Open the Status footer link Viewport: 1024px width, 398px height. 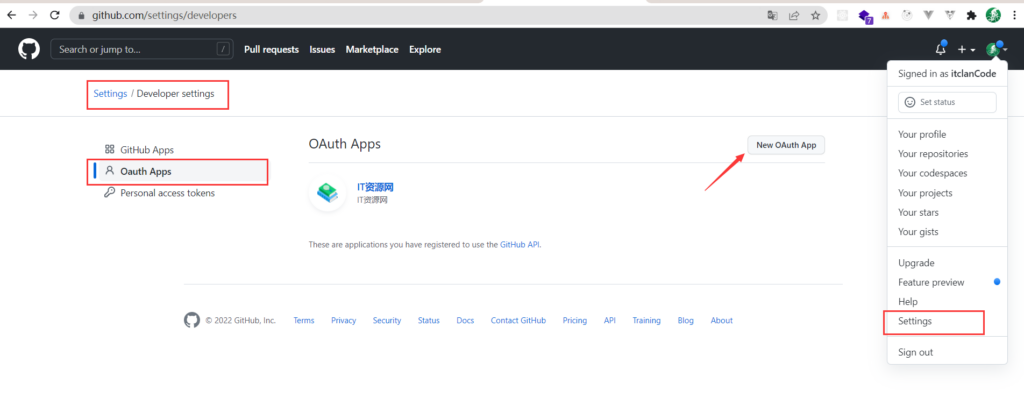click(428, 320)
